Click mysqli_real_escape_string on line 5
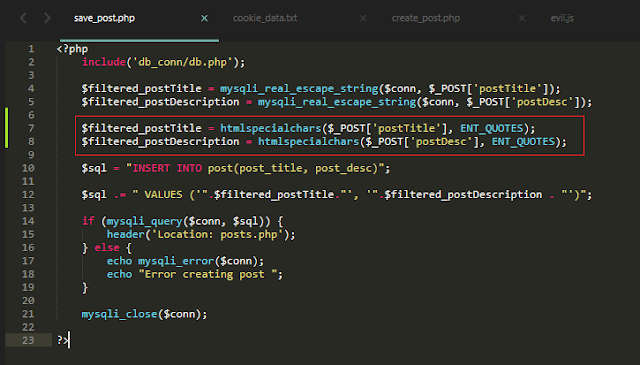This screenshot has height=365, width=640. 337,102
